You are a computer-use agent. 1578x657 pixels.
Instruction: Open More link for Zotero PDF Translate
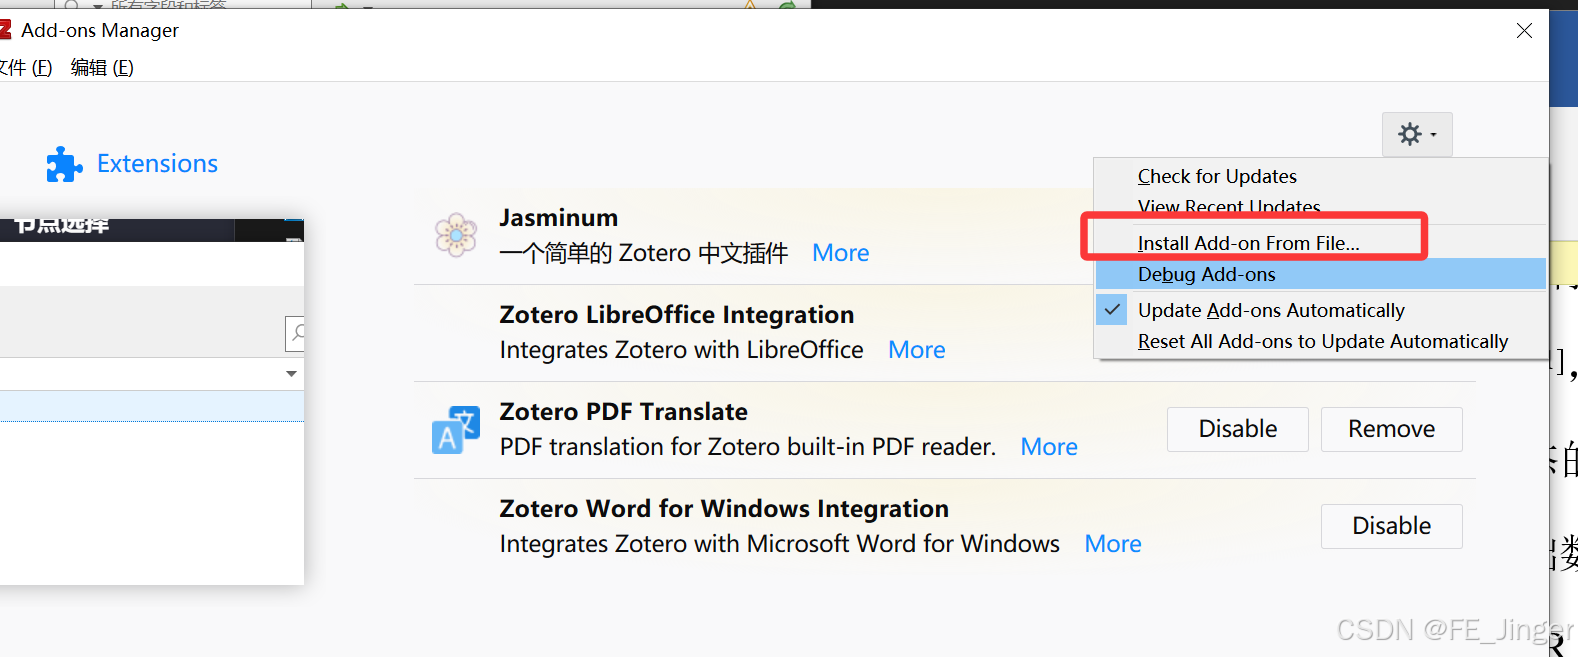(x=1049, y=447)
